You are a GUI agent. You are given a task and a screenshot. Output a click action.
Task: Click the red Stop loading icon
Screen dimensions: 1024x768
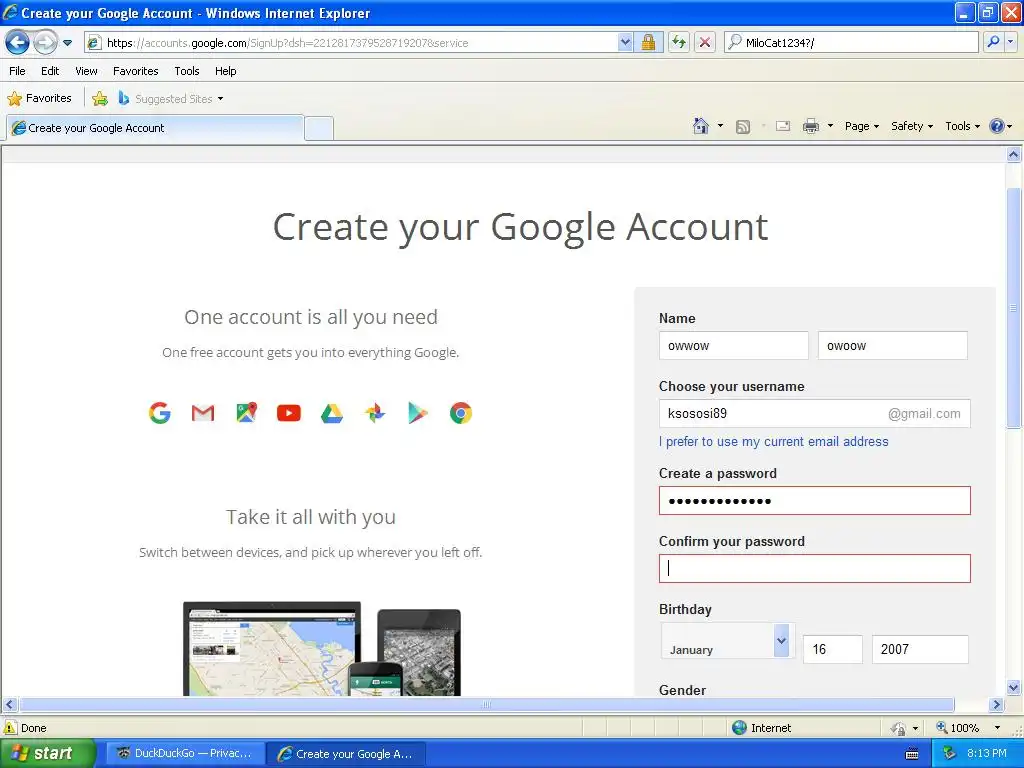[705, 43]
